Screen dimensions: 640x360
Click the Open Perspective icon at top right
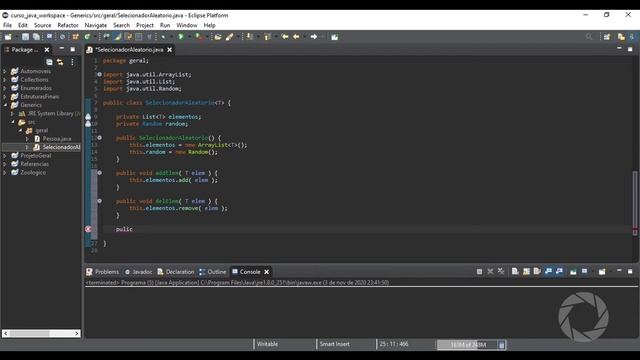point(607,37)
